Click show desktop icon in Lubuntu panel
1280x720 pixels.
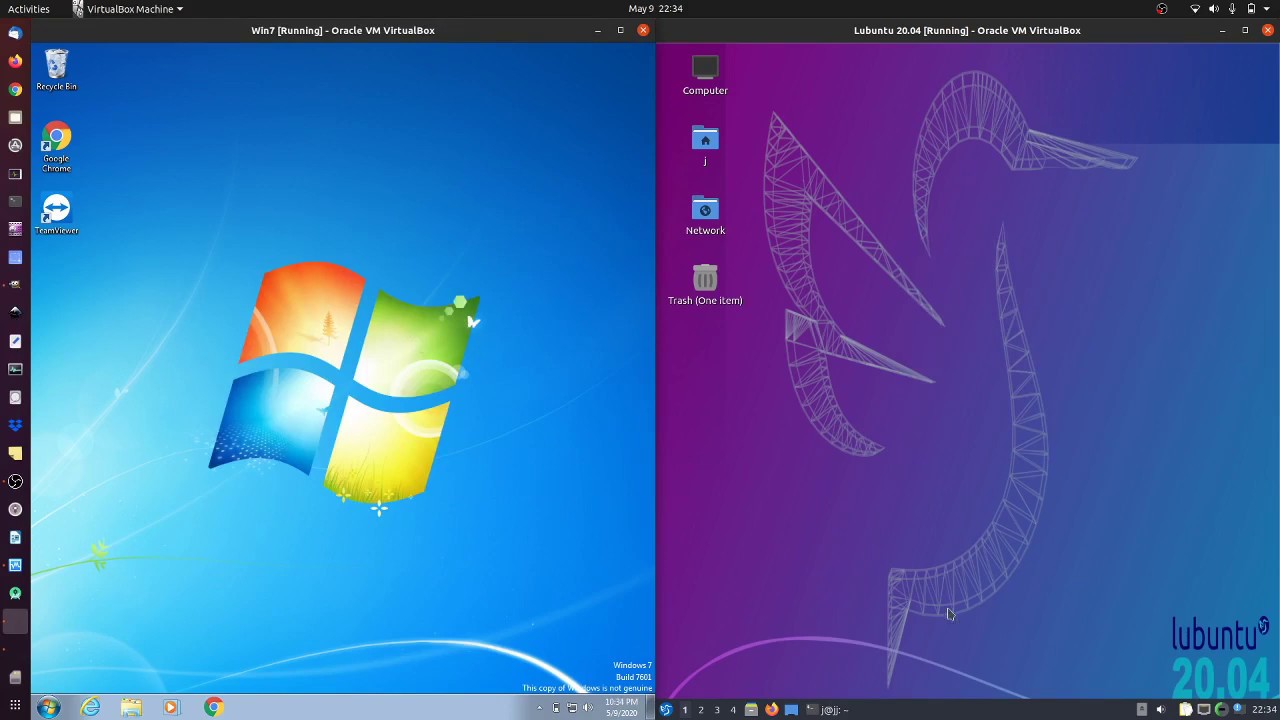pyautogui.click(x=791, y=710)
